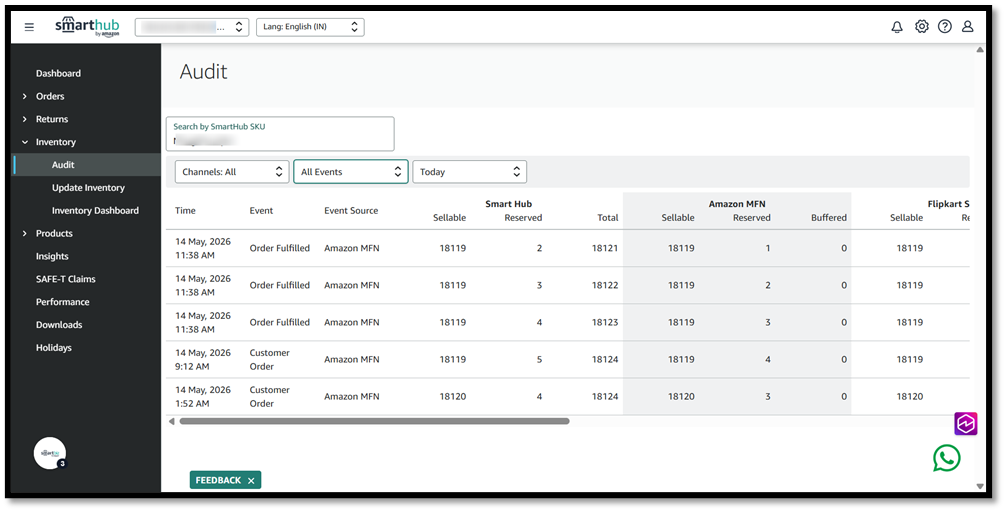This screenshot has height=511, width=1005.
Task: Click the help question mark icon
Action: 945,26
